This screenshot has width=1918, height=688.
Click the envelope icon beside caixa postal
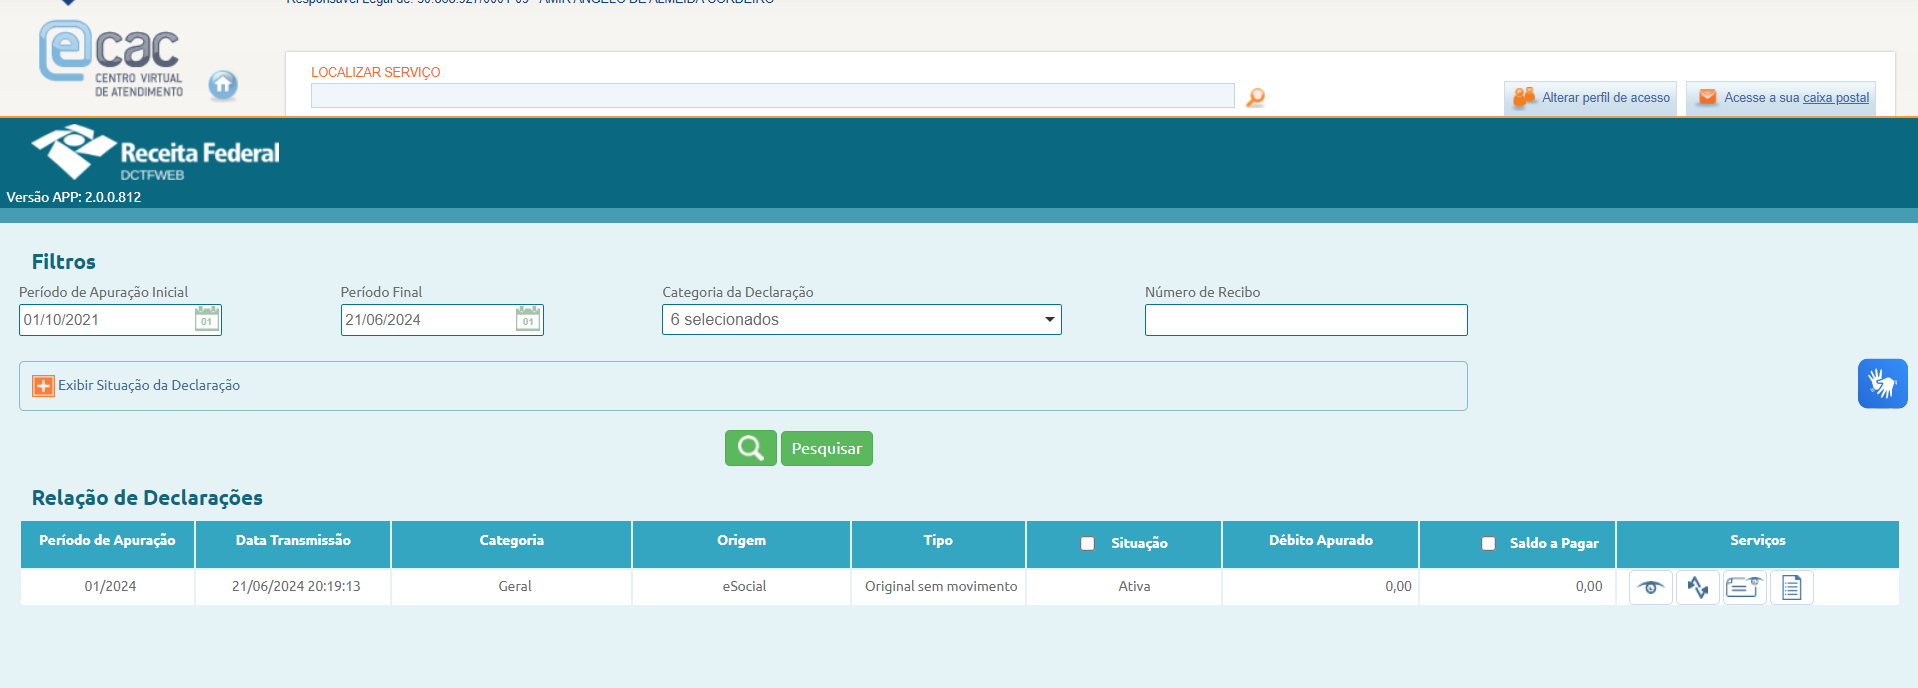tap(1708, 97)
